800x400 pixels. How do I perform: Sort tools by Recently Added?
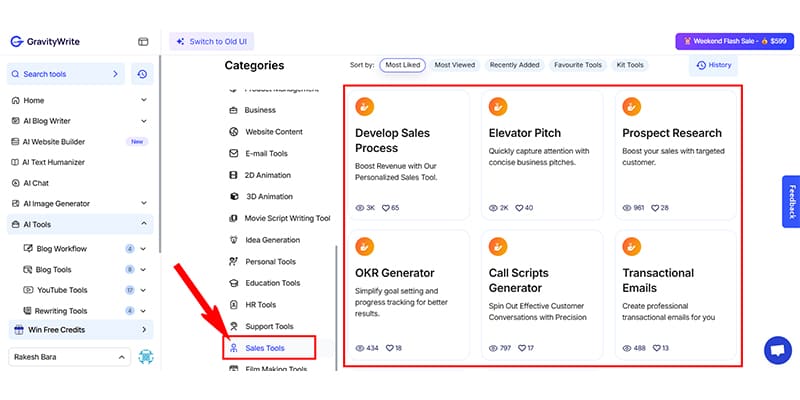[x=514, y=65]
